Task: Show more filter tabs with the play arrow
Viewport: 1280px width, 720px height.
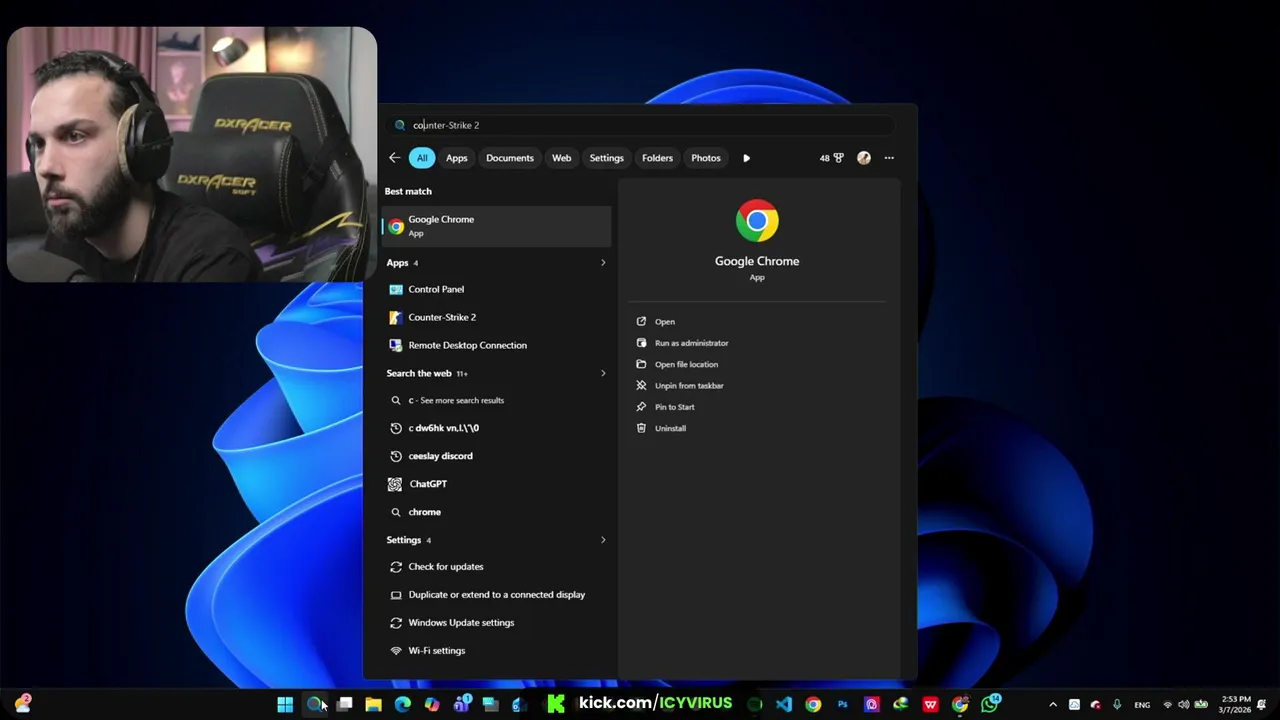Action: click(x=746, y=158)
